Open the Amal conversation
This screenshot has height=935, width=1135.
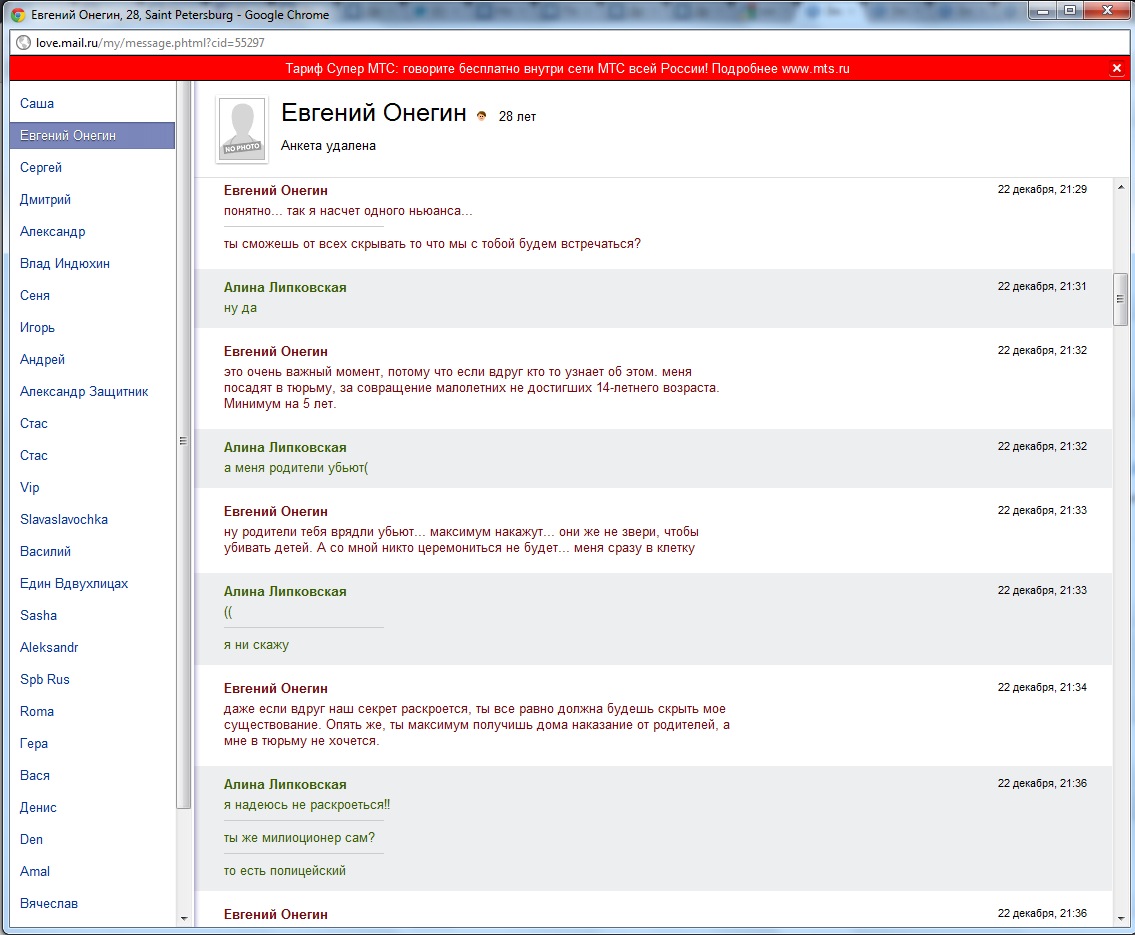[35, 871]
